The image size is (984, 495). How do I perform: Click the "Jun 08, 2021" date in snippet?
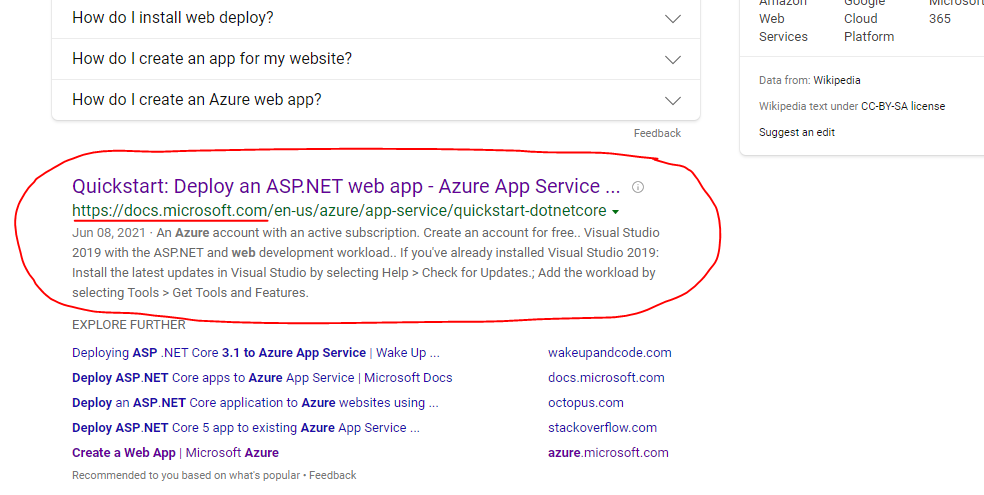(109, 233)
